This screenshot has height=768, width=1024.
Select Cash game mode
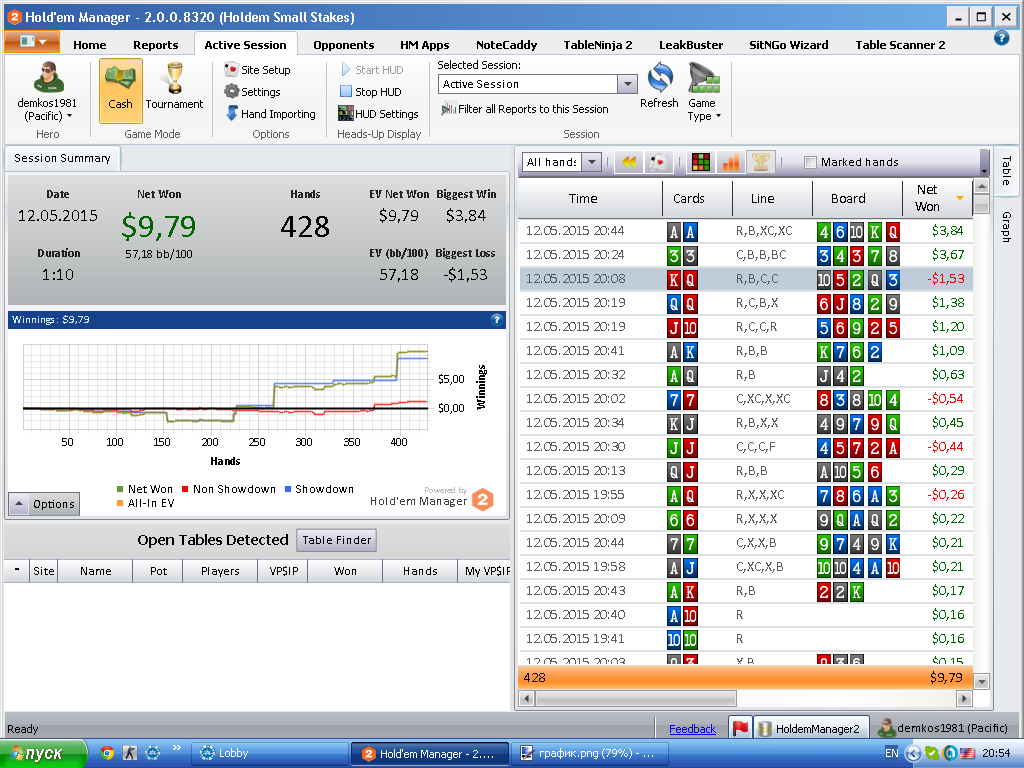[x=120, y=91]
